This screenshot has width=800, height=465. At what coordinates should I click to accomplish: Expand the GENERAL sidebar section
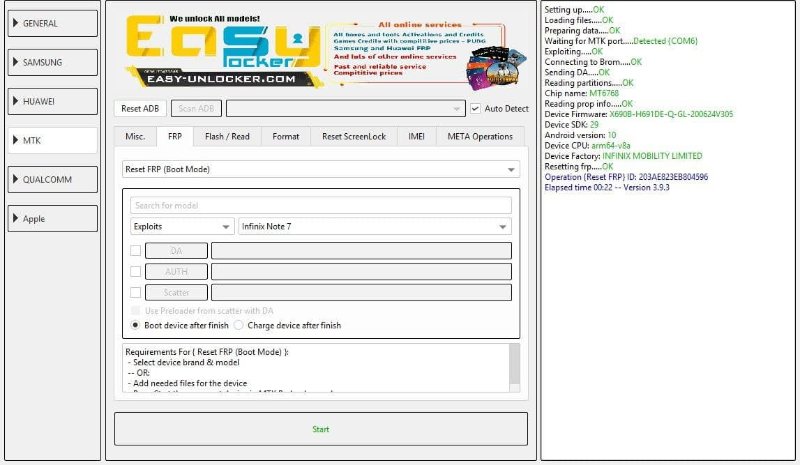click(x=53, y=23)
